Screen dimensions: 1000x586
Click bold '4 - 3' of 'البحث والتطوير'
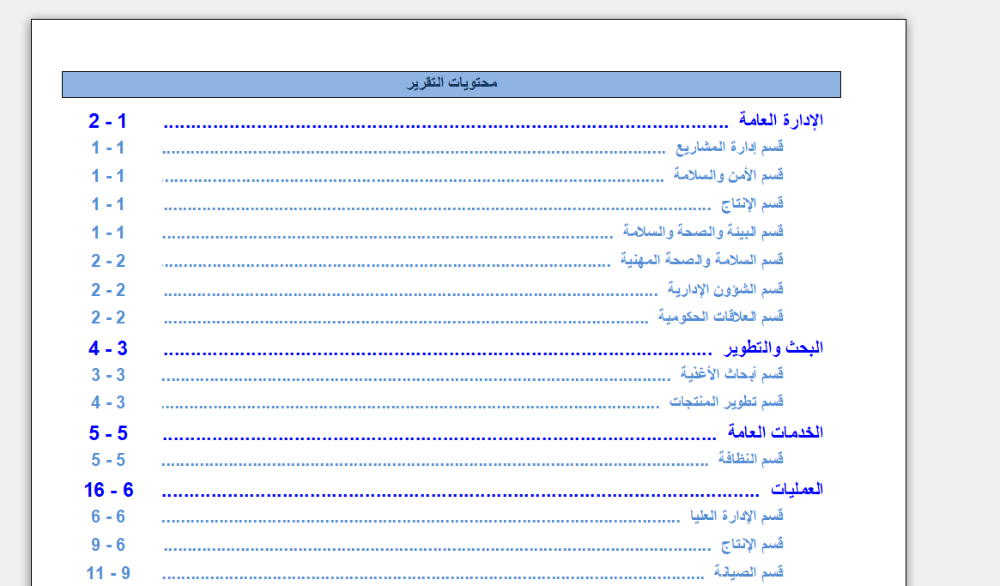(108, 348)
